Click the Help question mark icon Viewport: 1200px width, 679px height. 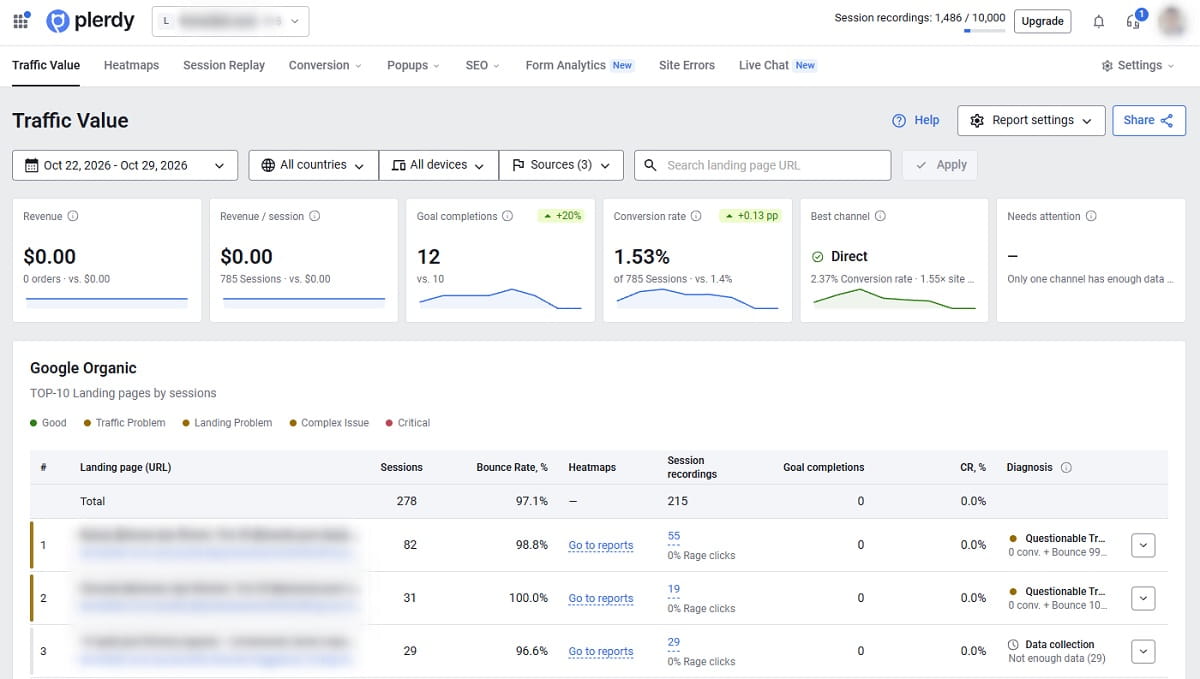899,120
